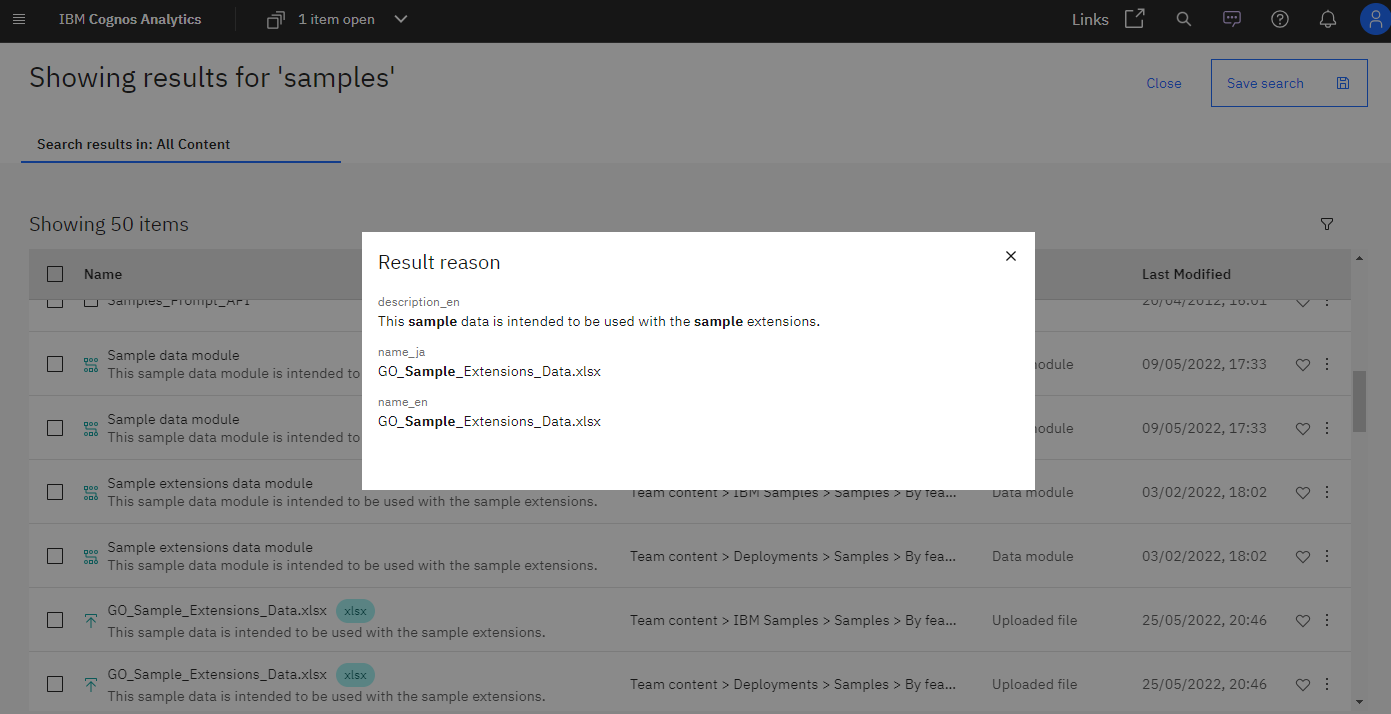1391x714 pixels.
Task: Click scrollbar down arrow of results list
Action: pyautogui.click(x=1359, y=702)
